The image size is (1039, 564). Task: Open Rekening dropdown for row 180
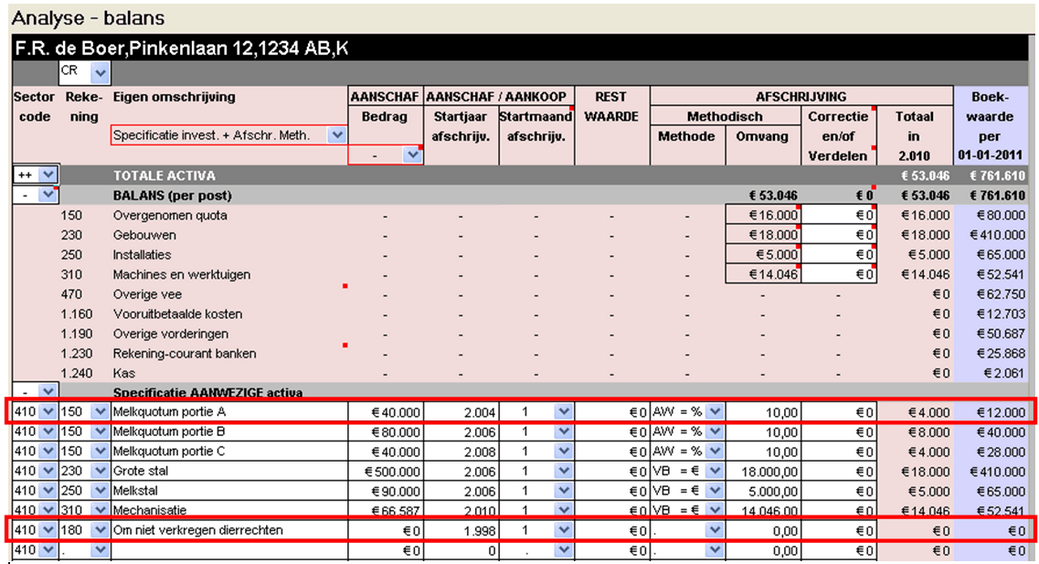pyautogui.click(x=98, y=530)
